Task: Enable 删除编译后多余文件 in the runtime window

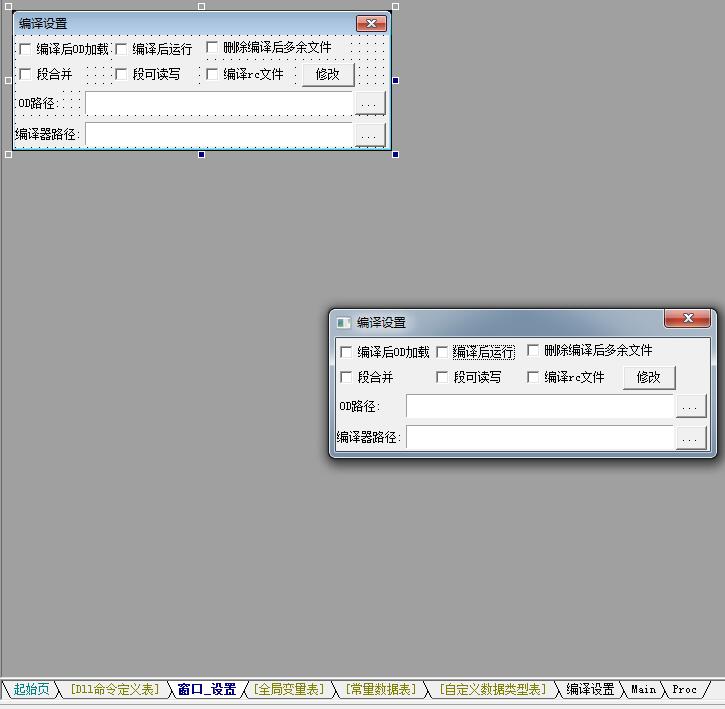Action: (533, 350)
